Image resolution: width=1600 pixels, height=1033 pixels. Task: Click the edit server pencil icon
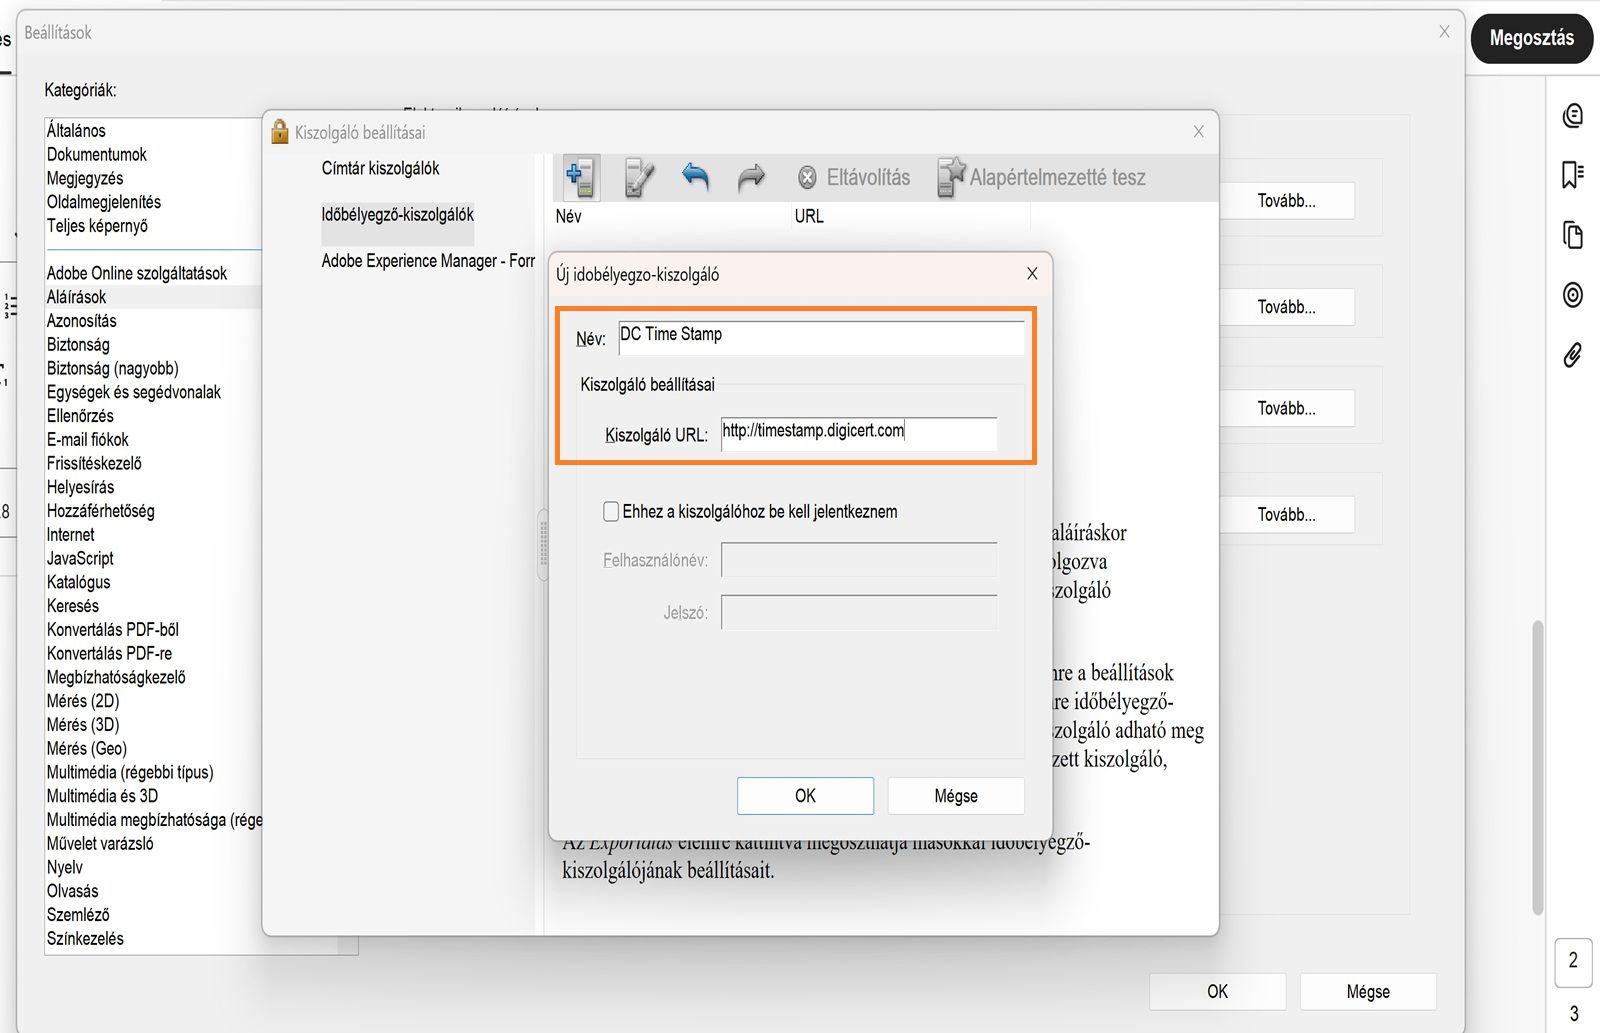tap(639, 177)
